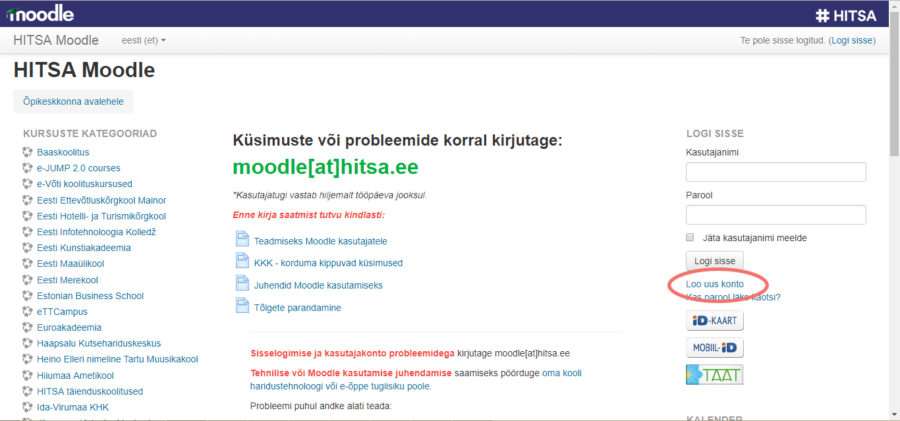
Task: Click the Kas parool läks kaotsi? link
Action: coord(733,297)
